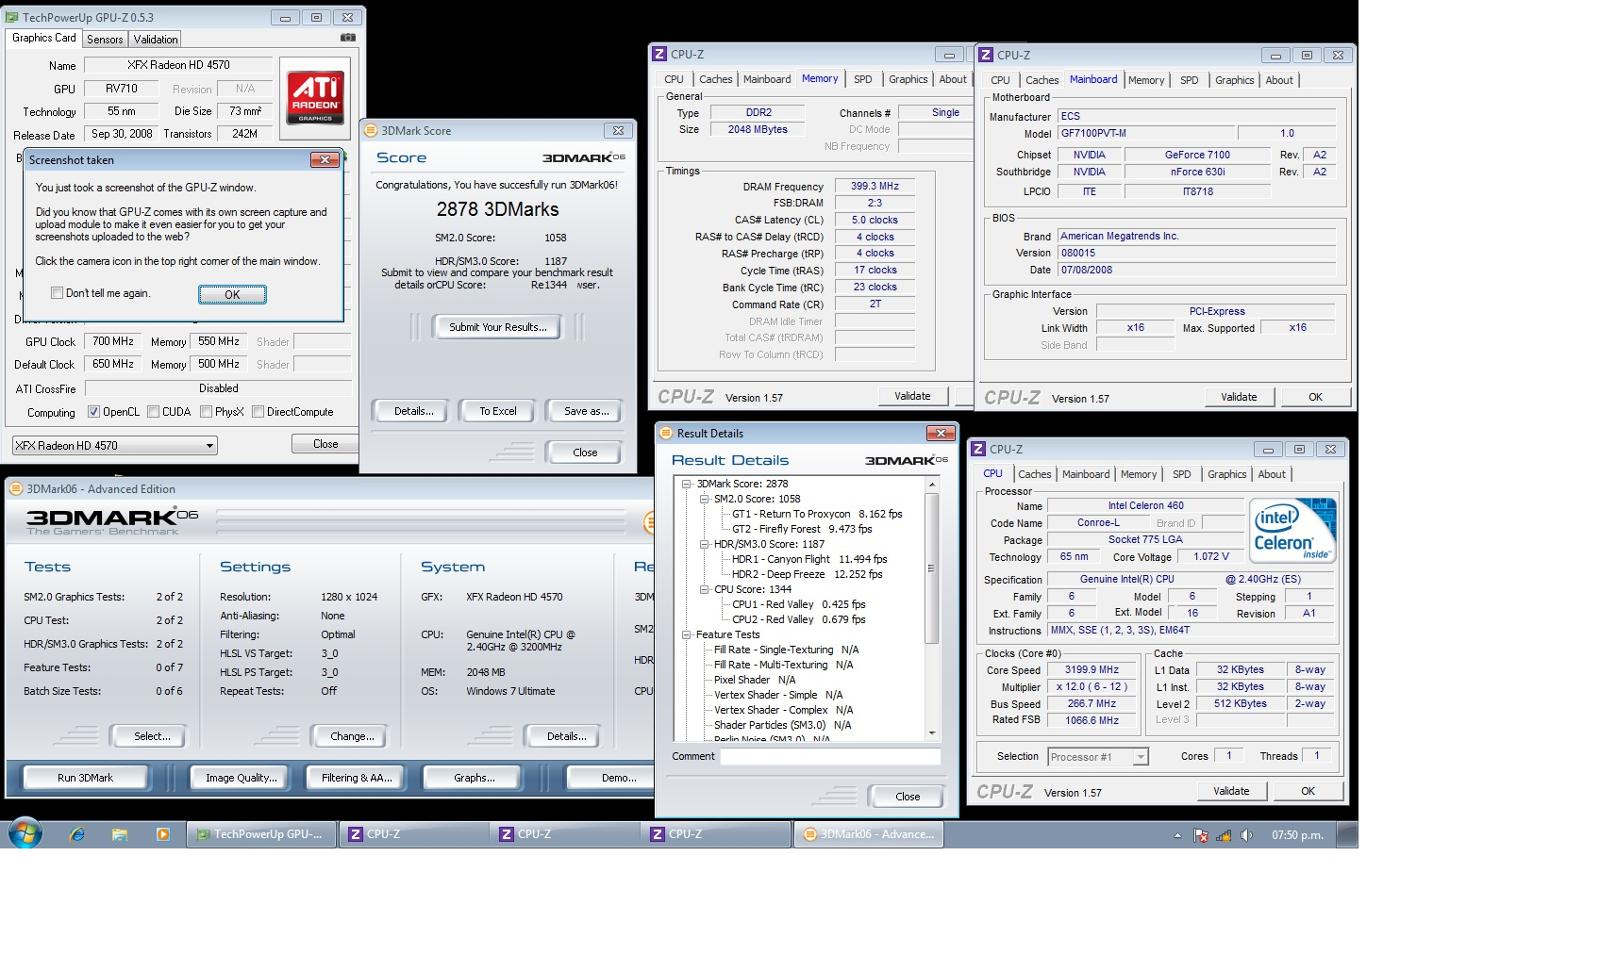Open the Processor #1 selection dropdown
This screenshot has width=1600, height=971.
[1097, 757]
